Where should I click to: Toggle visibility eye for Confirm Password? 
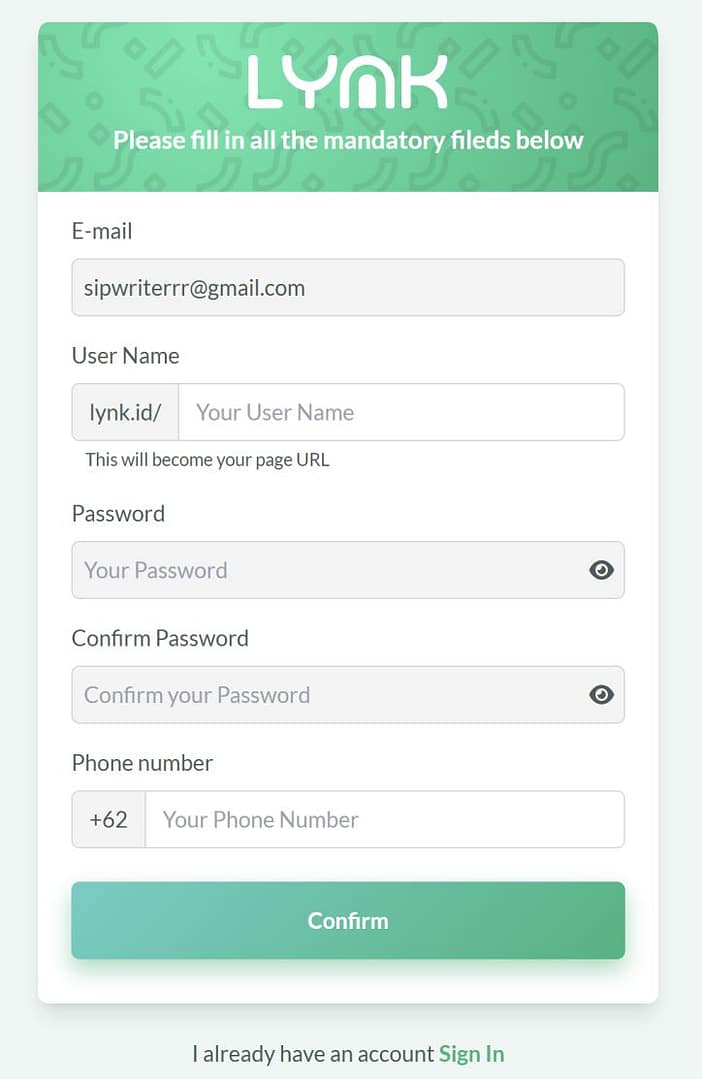pyautogui.click(x=601, y=695)
